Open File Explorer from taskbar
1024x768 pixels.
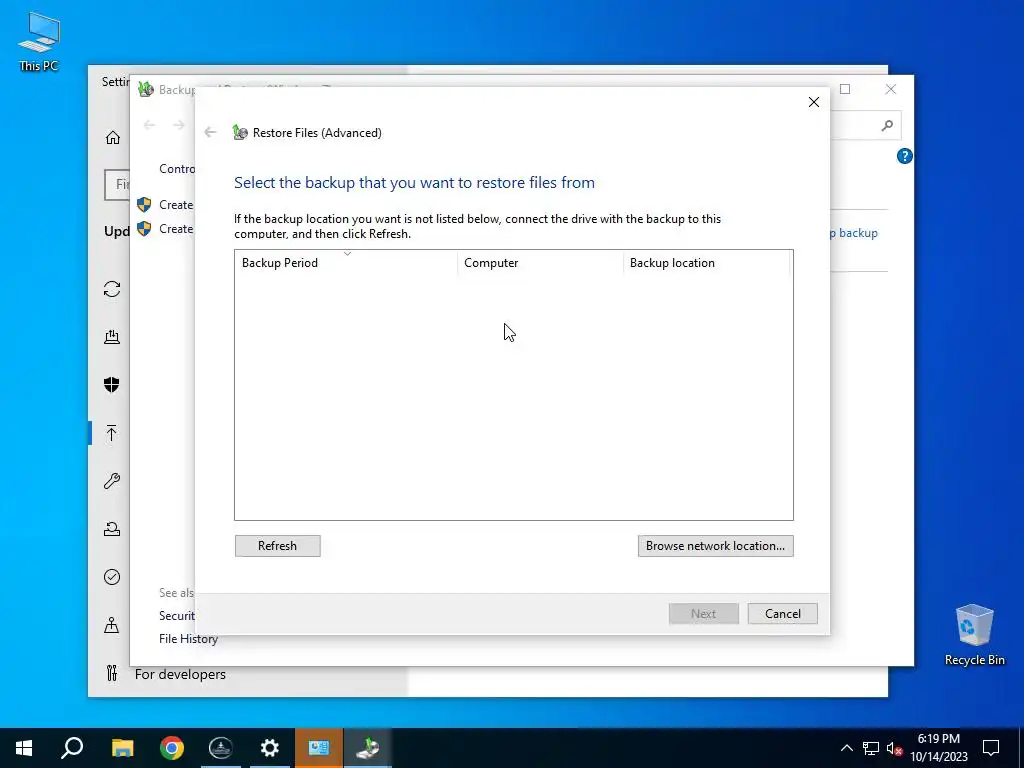coord(122,748)
